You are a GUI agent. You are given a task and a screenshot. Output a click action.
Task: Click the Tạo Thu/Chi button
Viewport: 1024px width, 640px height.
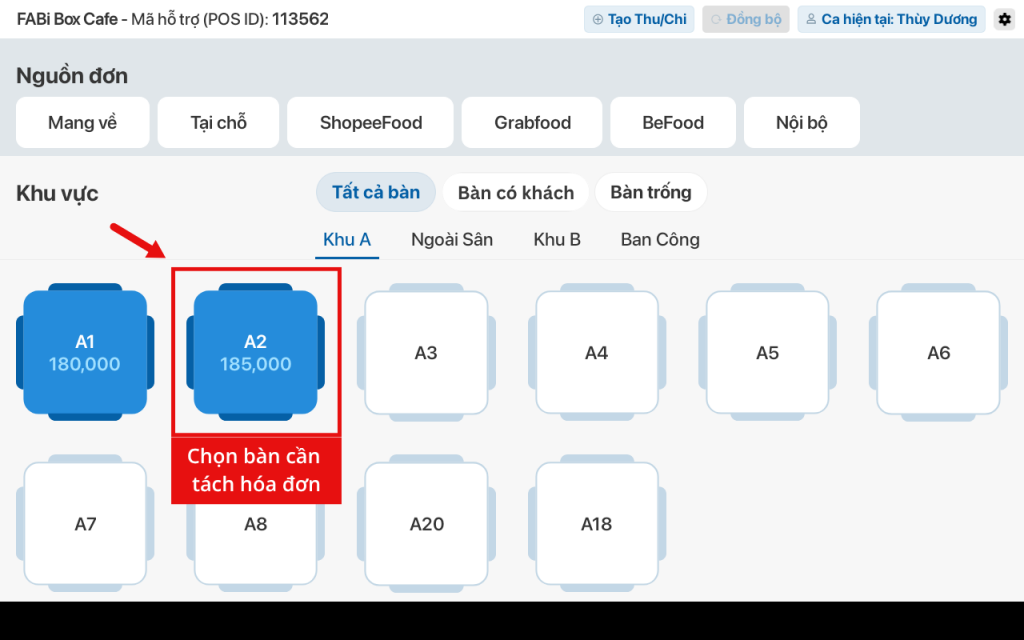point(639,19)
